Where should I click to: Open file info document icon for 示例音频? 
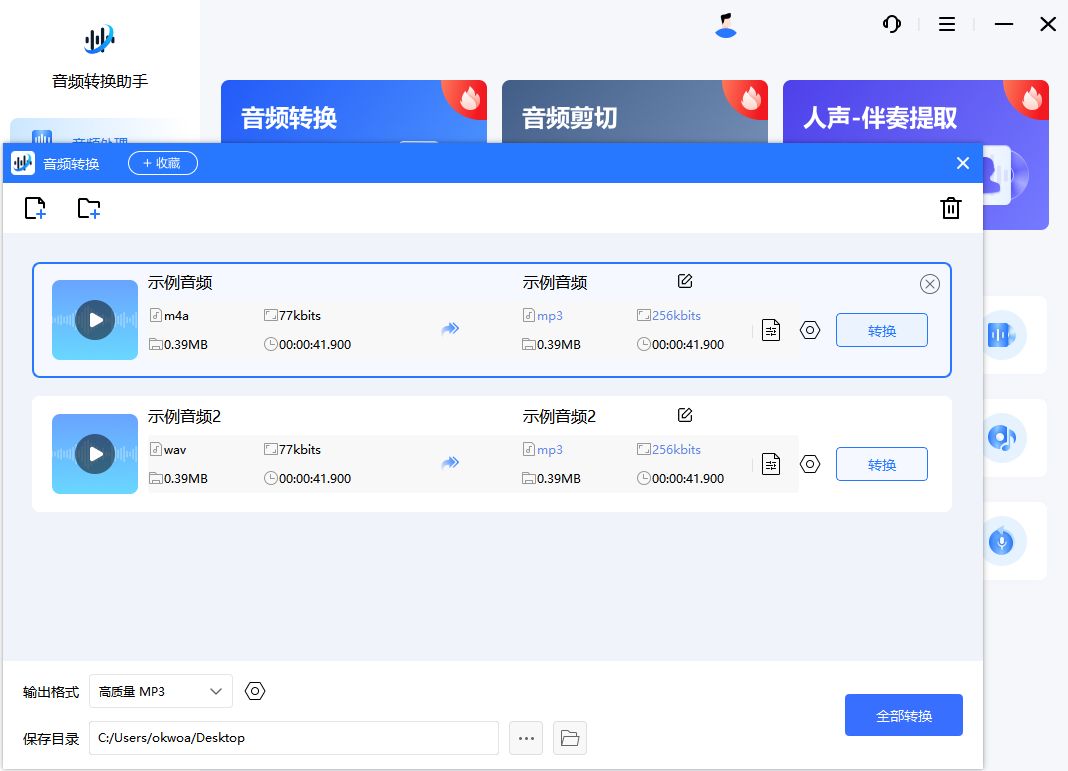771,330
